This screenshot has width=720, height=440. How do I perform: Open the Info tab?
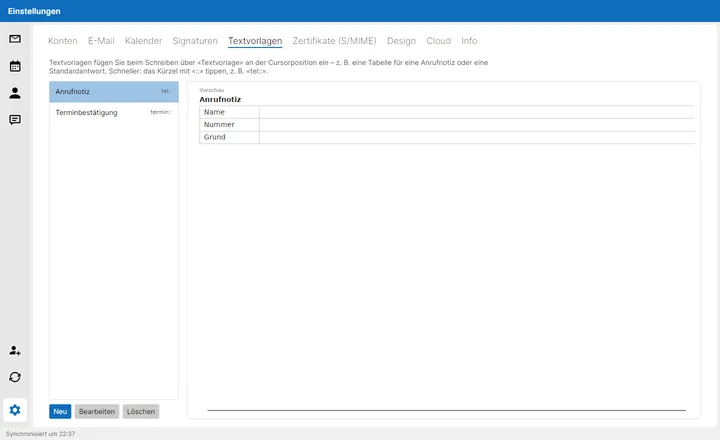(469, 41)
